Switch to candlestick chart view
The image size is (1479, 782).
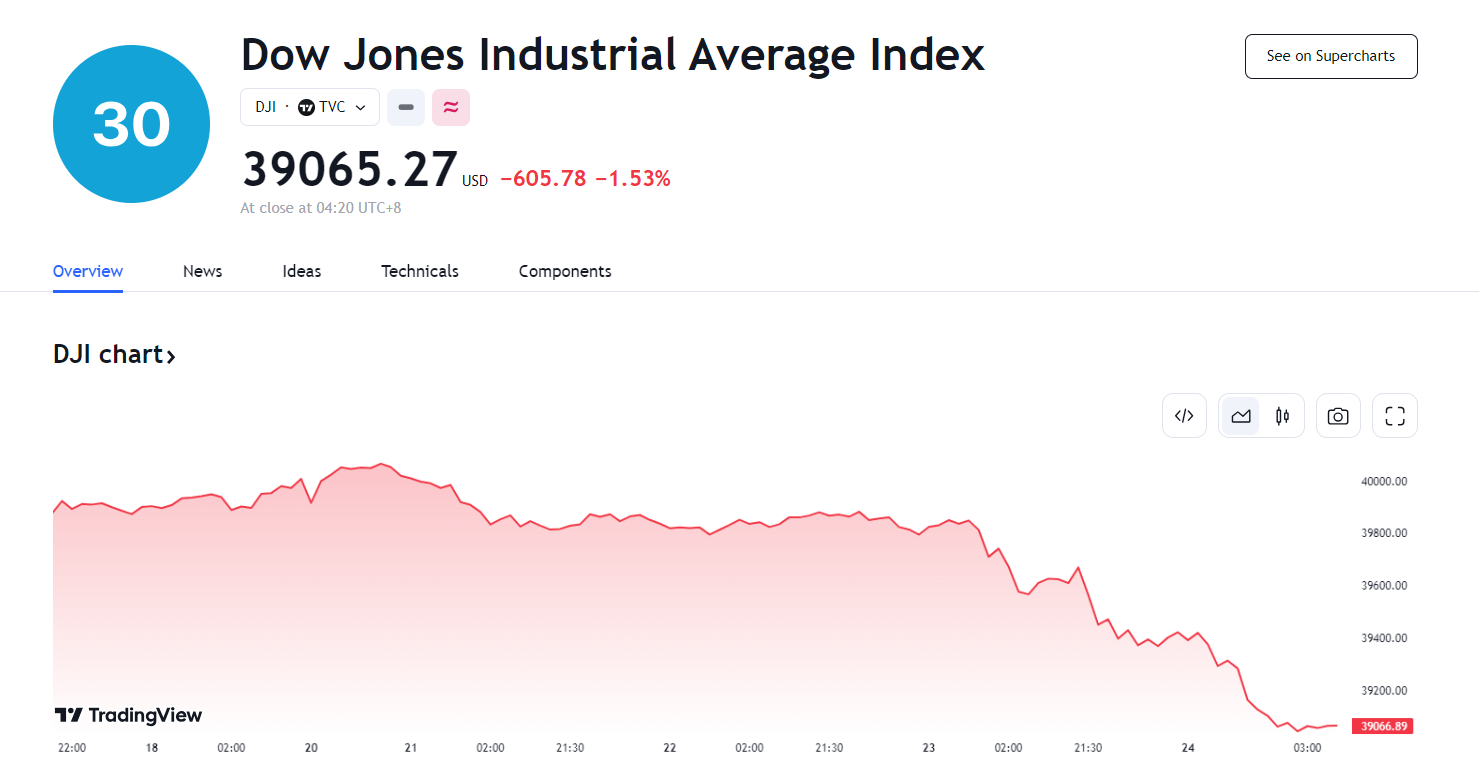(x=1282, y=416)
